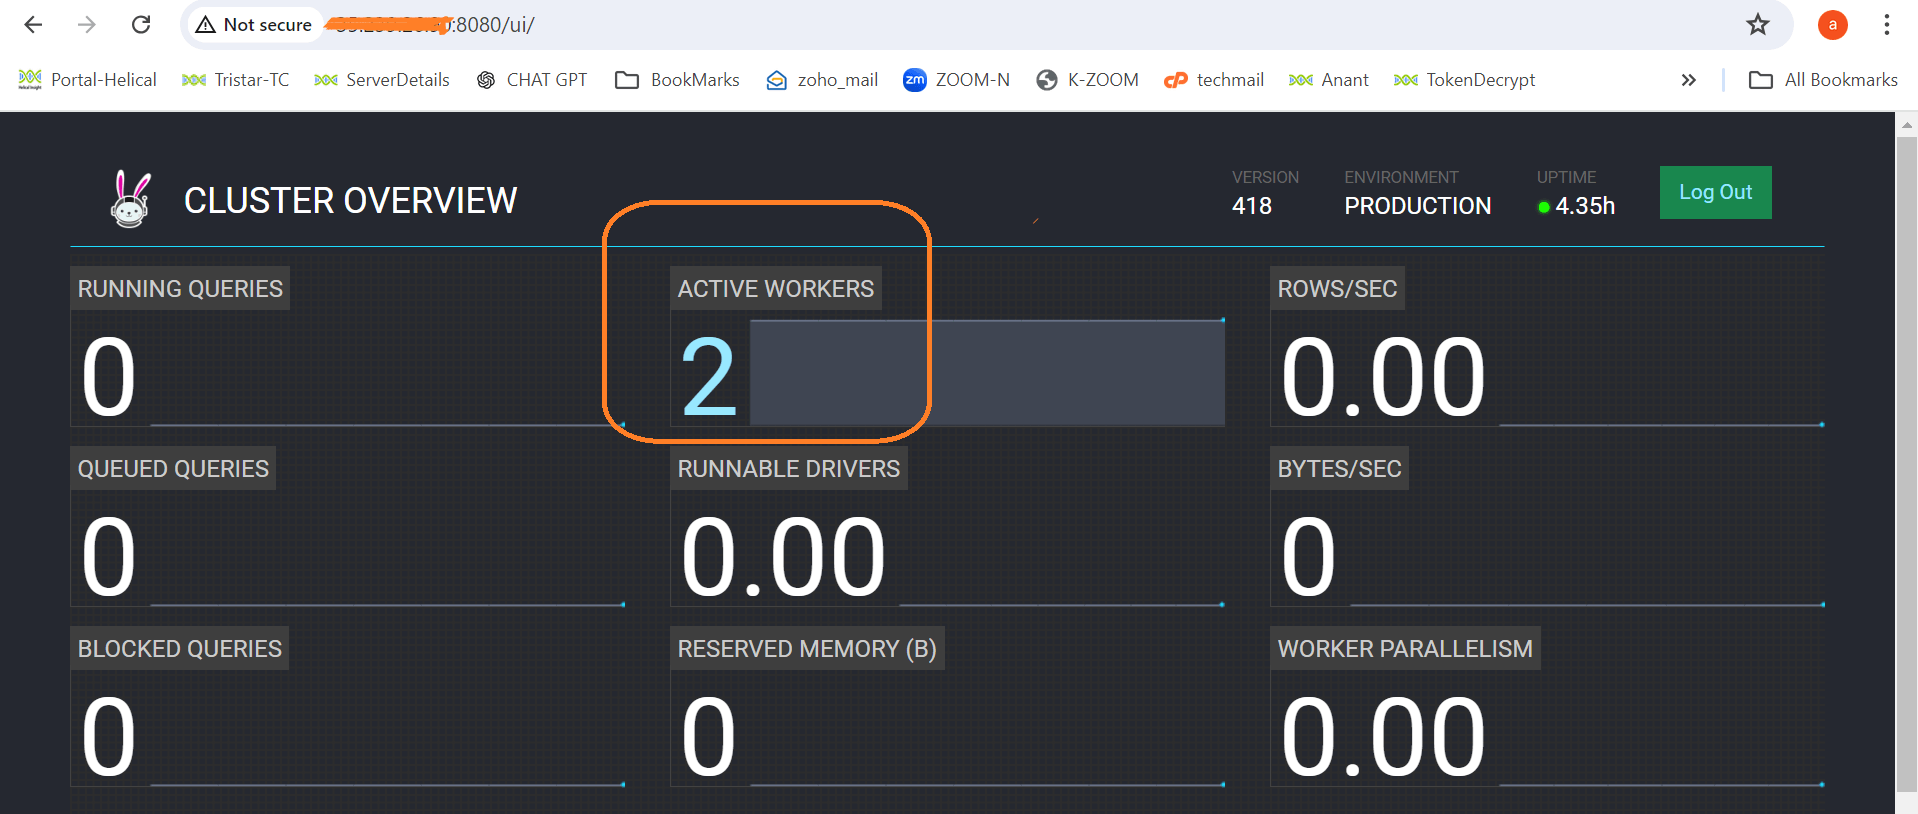The height and width of the screenshot is (814, 1918).
Task: Open the TokenDecrypt bookmark
Action: [x=1465, y=80]
